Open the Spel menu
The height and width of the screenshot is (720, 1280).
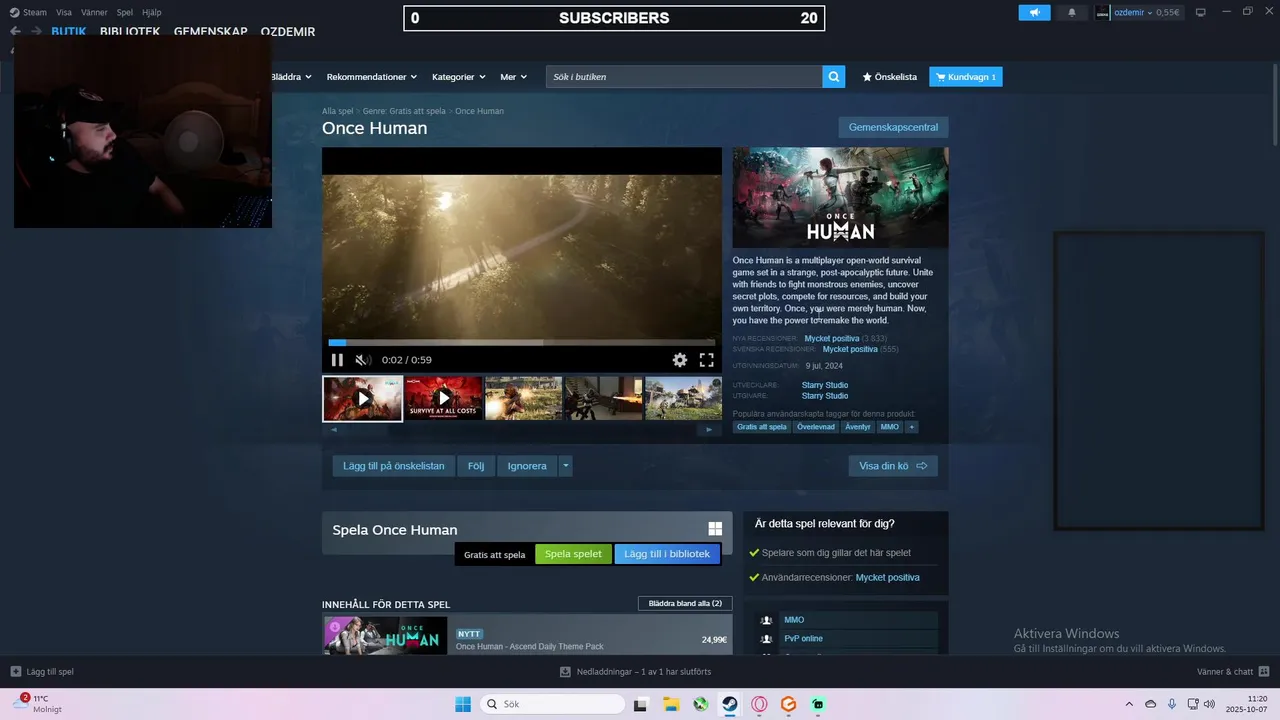(125, 12)
